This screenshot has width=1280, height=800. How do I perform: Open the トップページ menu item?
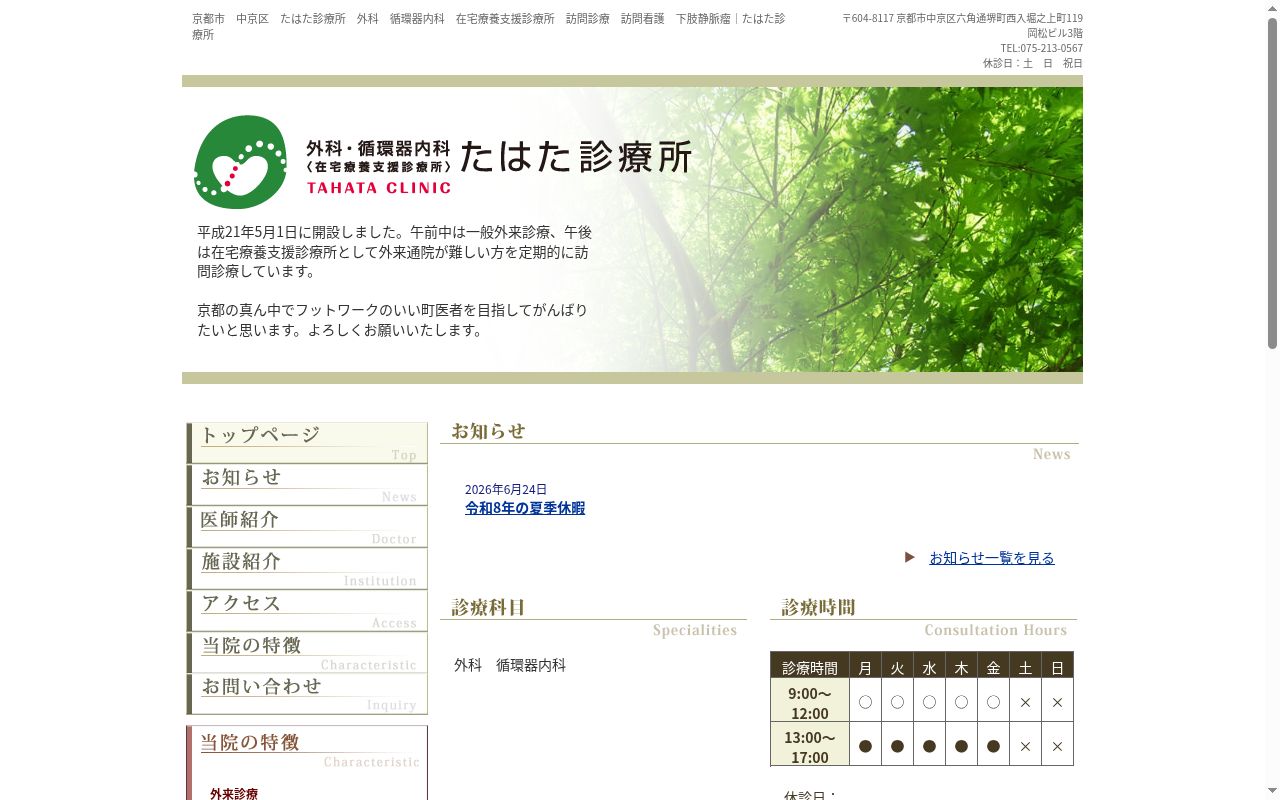click(307, 443)
